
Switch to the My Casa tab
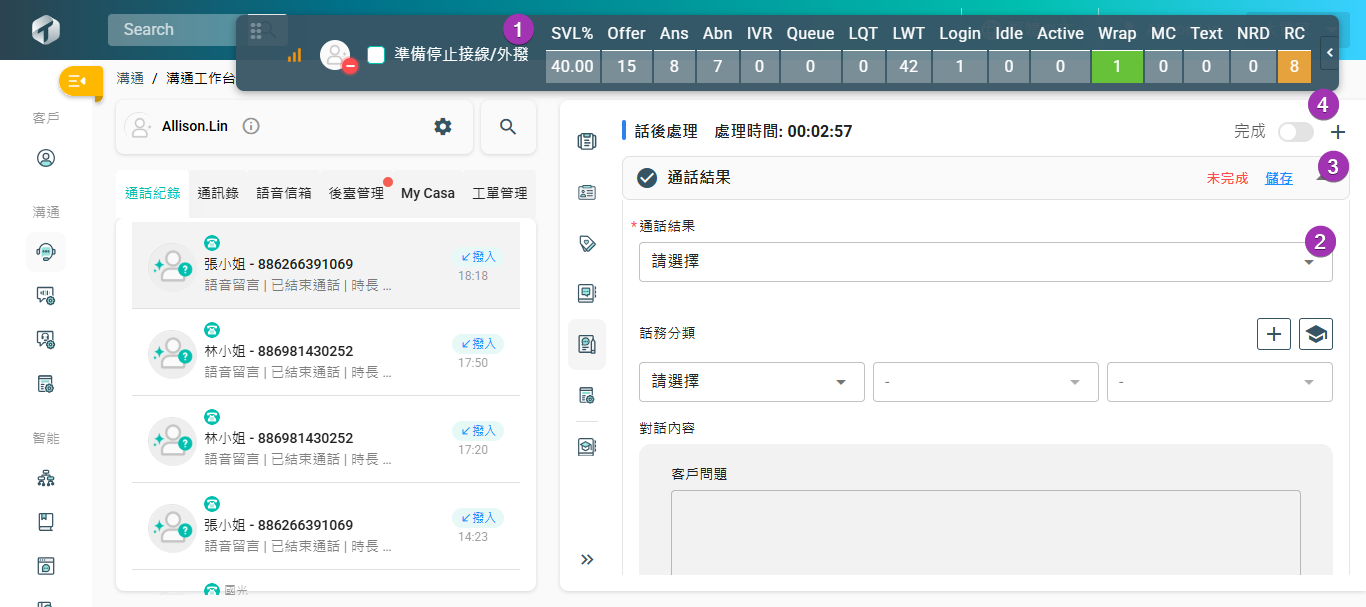click(x=427, y=193)
